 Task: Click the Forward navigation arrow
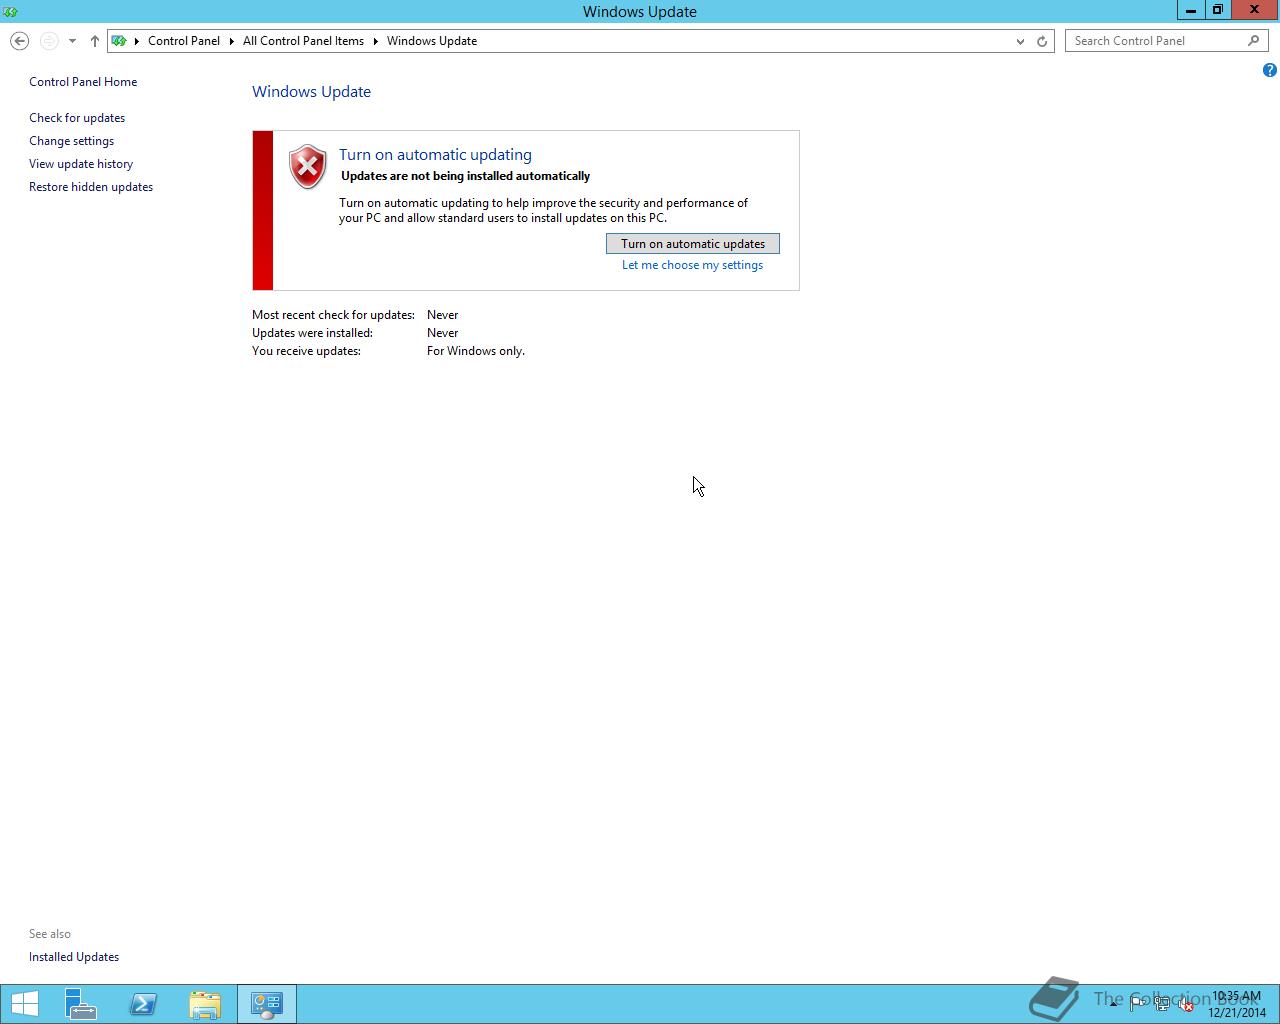(x=49, y=41)
